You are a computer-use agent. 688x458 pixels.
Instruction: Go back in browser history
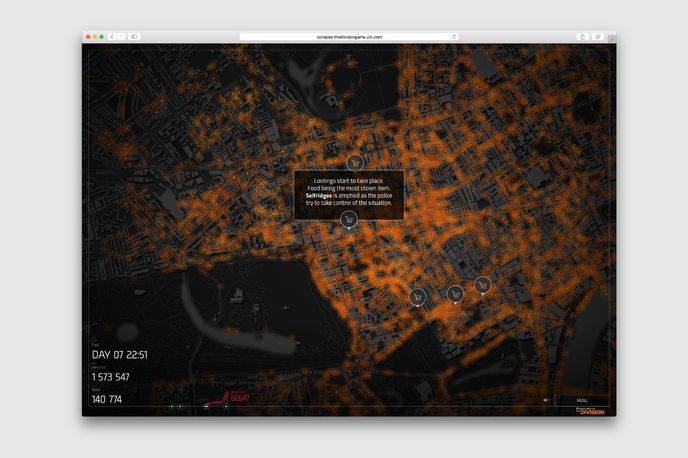click(111, 37)
